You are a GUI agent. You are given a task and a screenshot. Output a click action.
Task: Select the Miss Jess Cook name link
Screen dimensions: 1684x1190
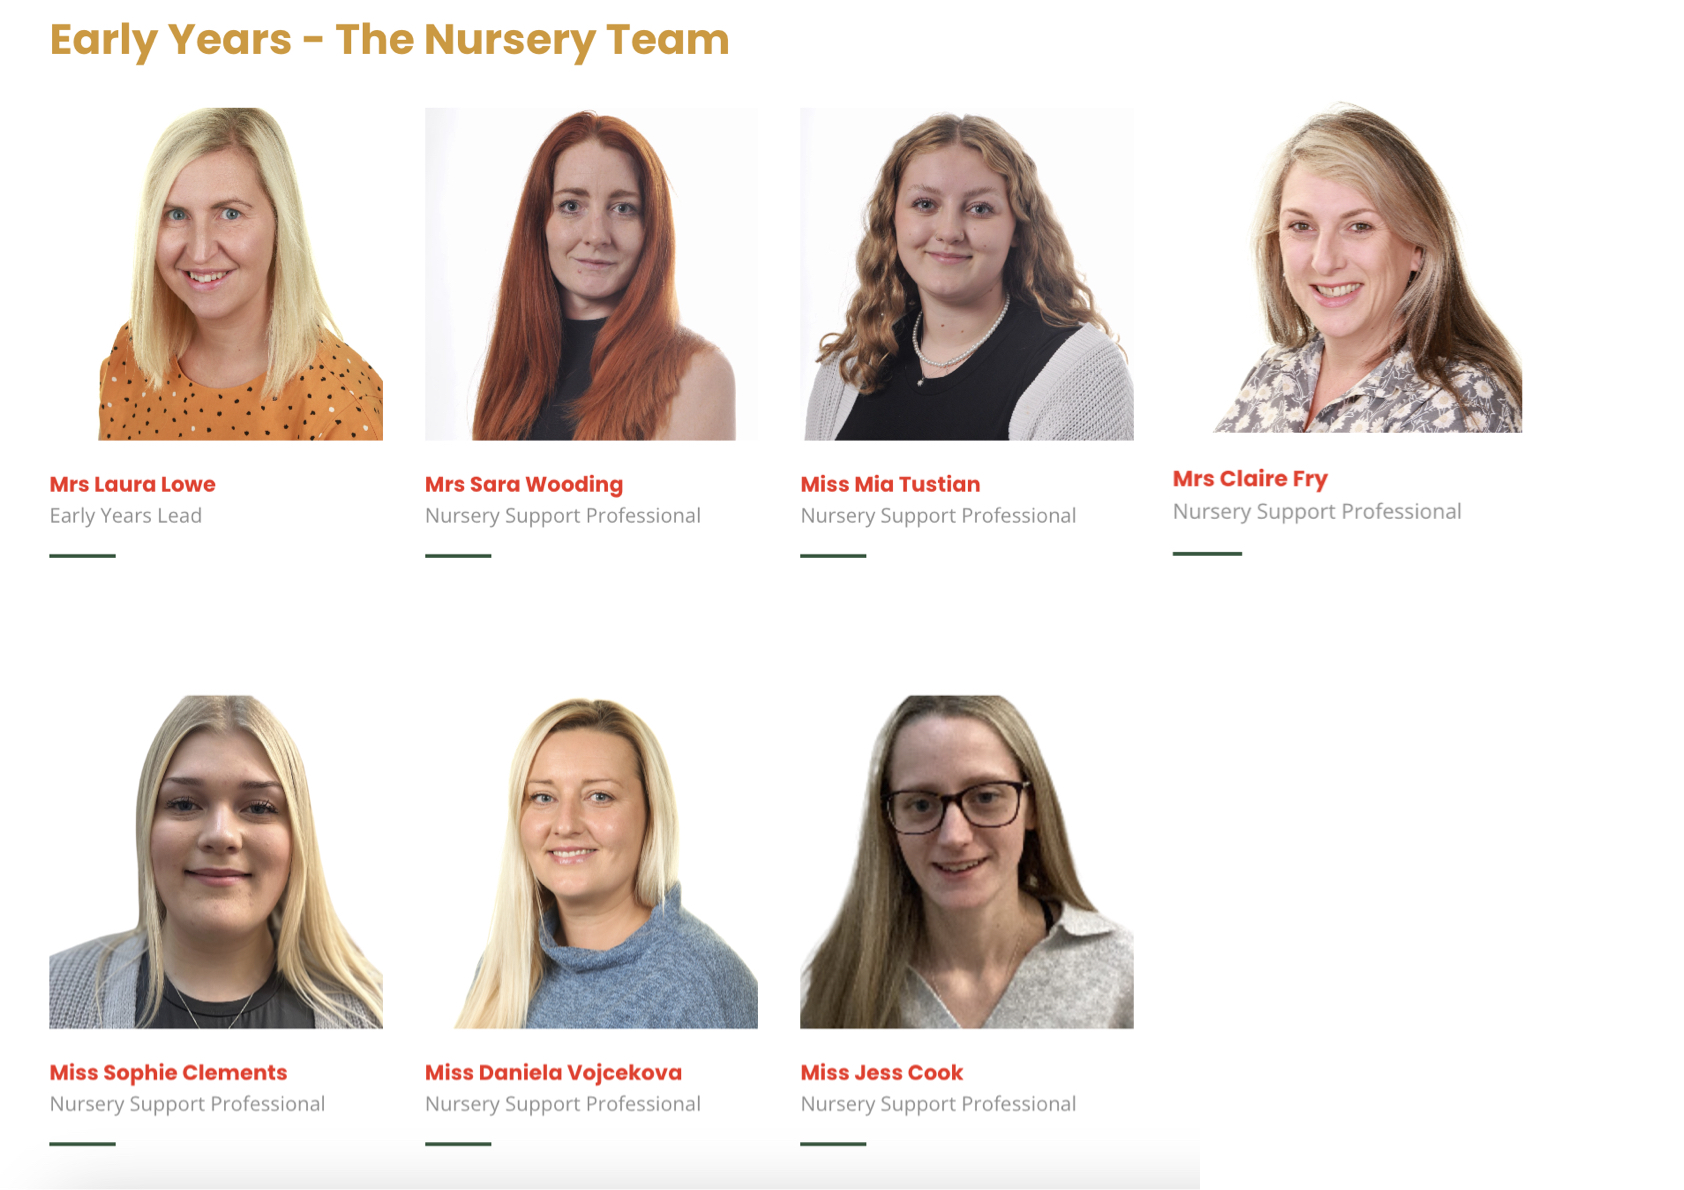pyautogui.click(x=881, y=1072)
